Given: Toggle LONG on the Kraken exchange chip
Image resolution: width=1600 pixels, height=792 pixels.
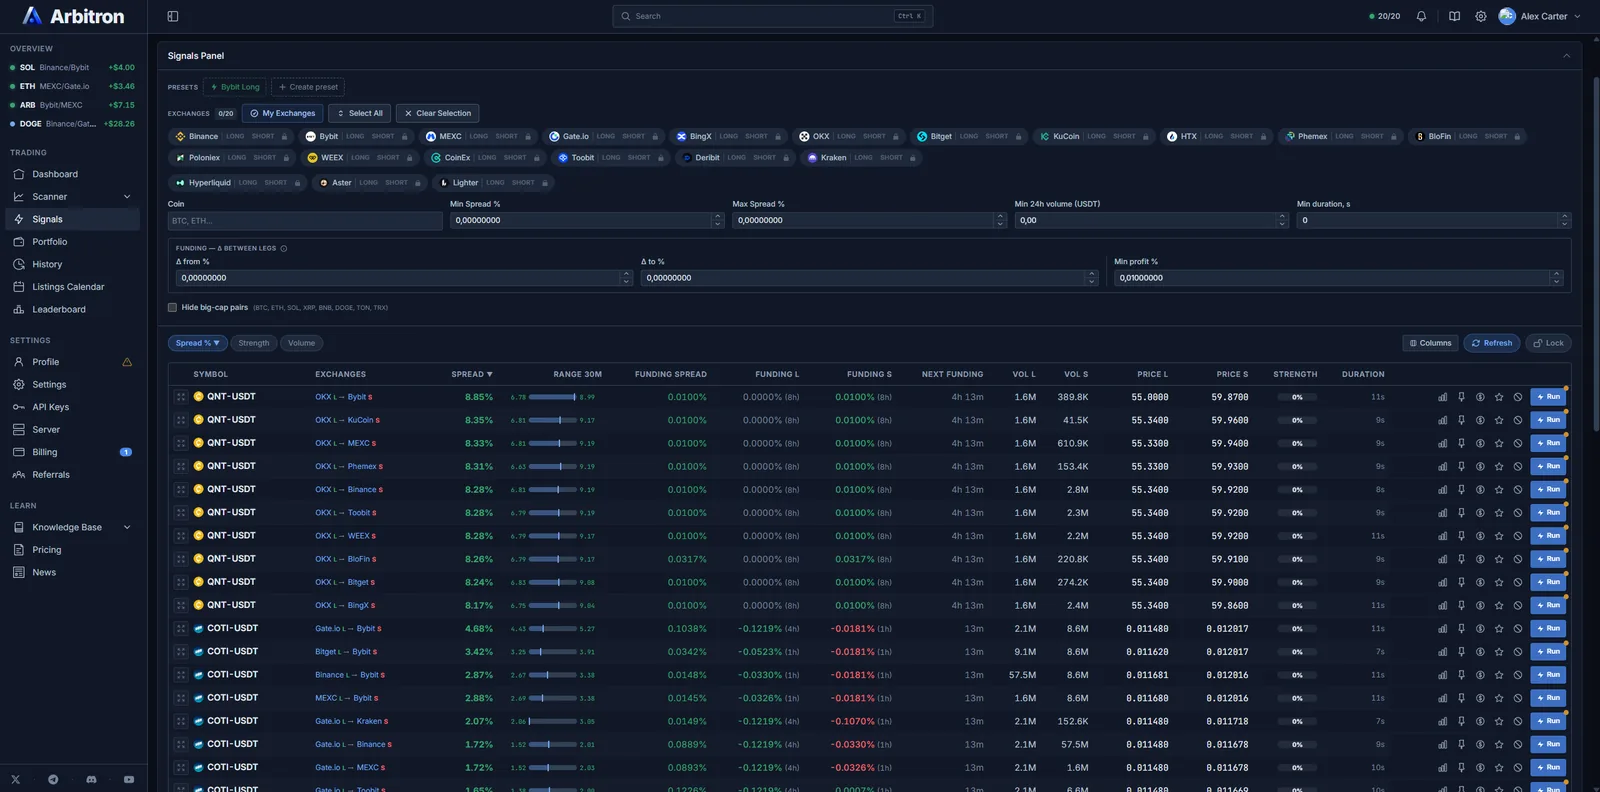Looking at the screenshot, I should click(x=863, y=158).
